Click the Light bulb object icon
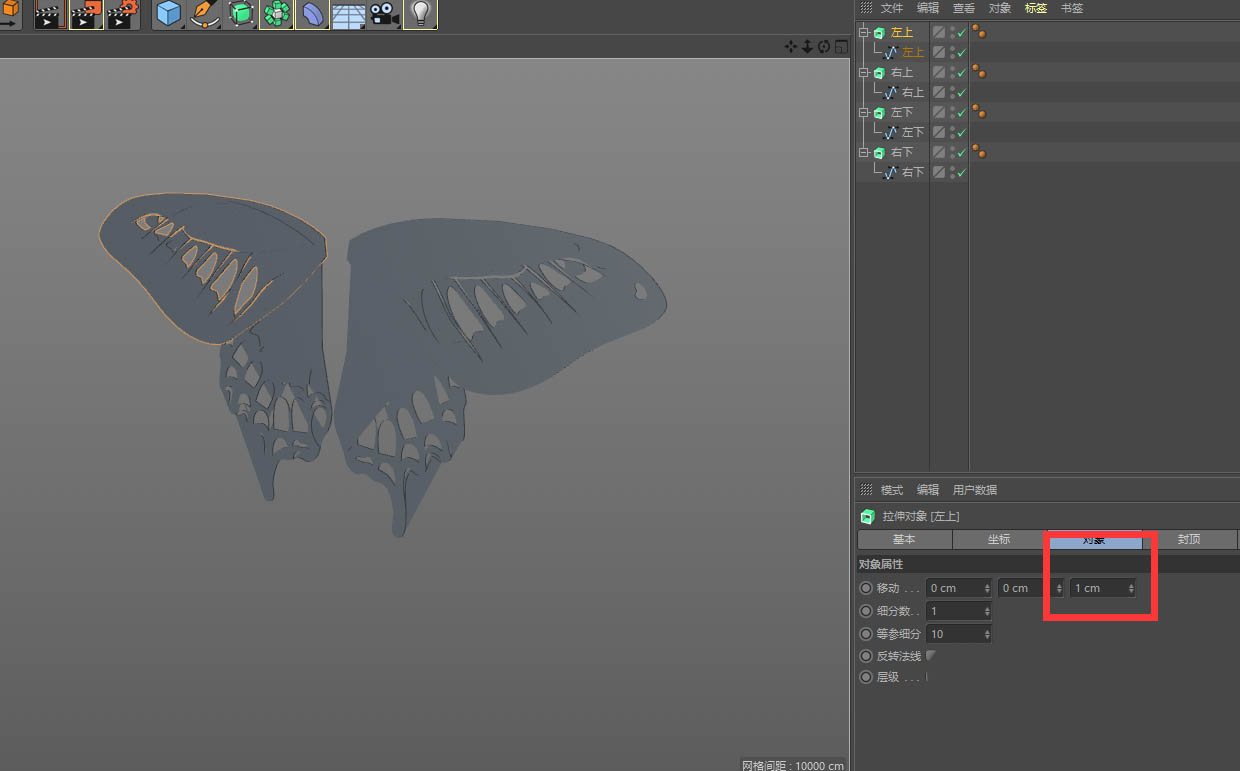The image size is (1240, 771). point(421,14)
